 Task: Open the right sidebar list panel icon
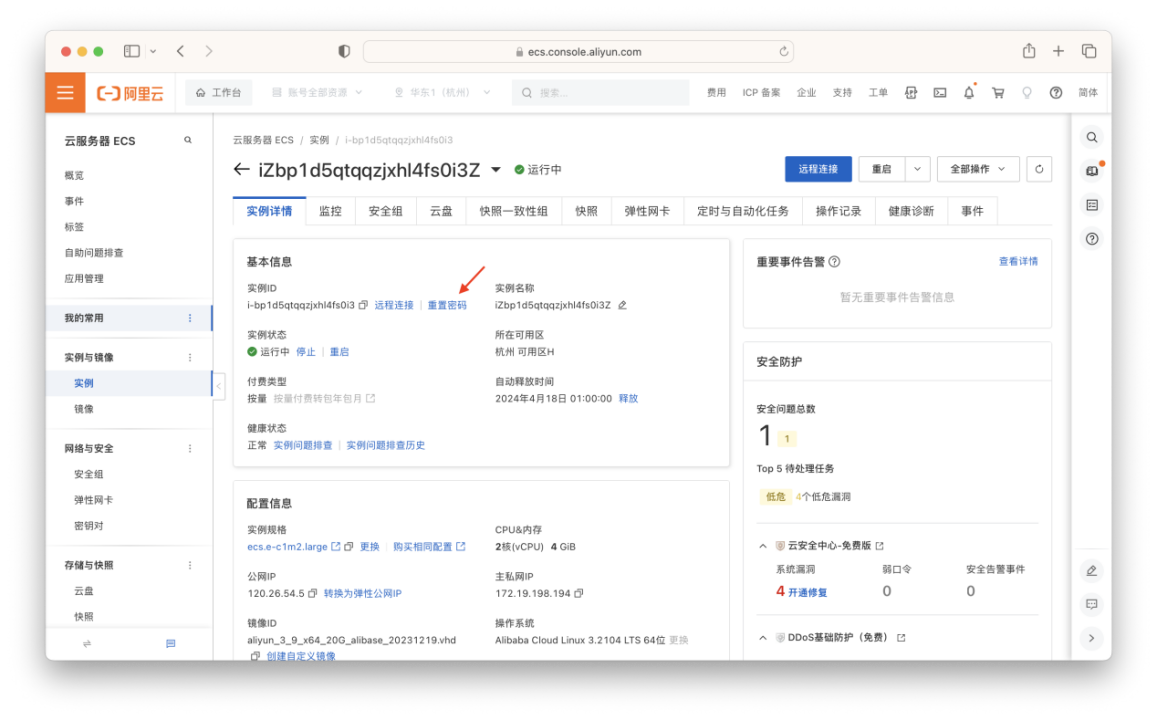1092,205
